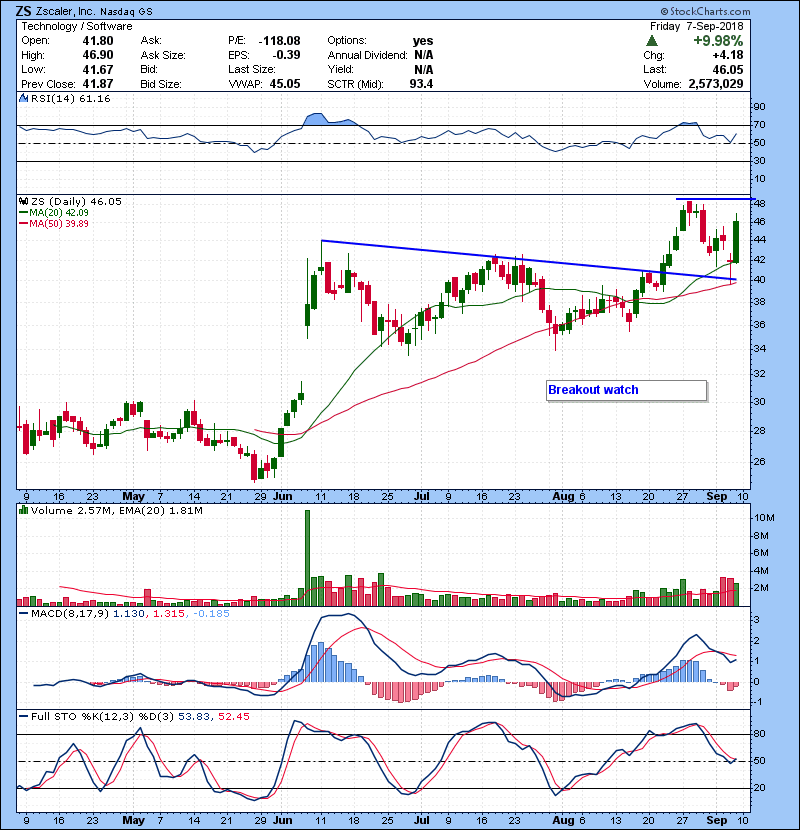Viewport: 800px width, 830px height.
Task: Click the Prev Close value 41.87
Action: pos(98,84)
